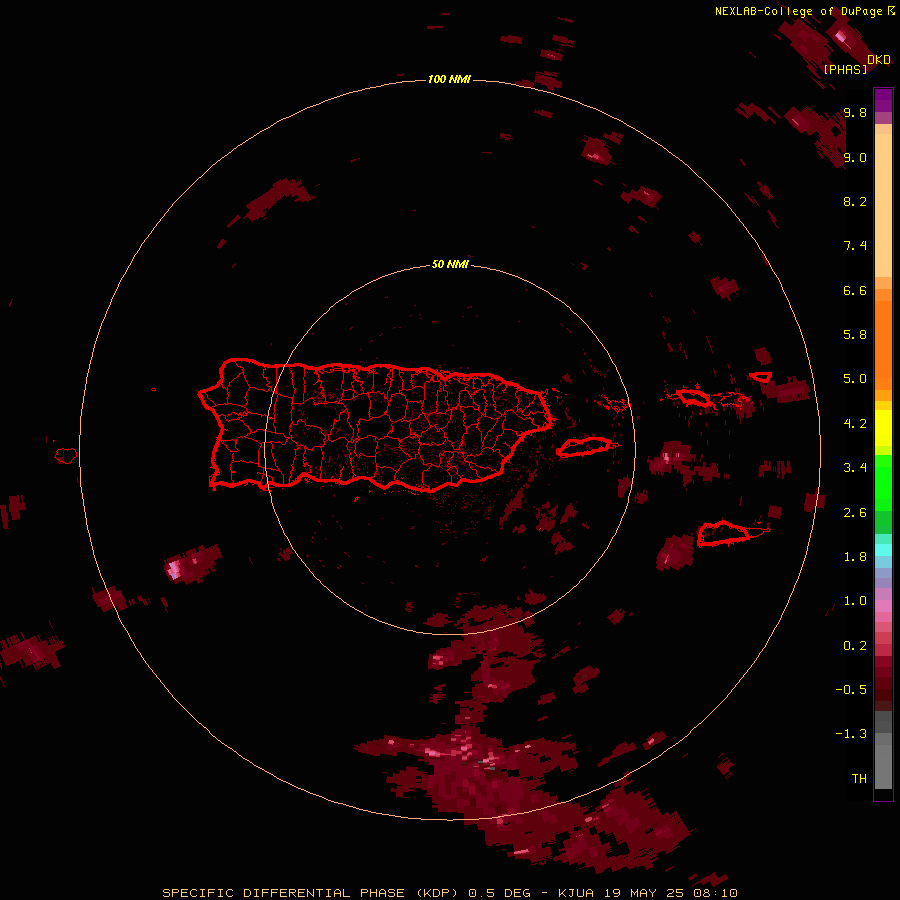Click the 2.6 scale value

(x=855, y=513)
